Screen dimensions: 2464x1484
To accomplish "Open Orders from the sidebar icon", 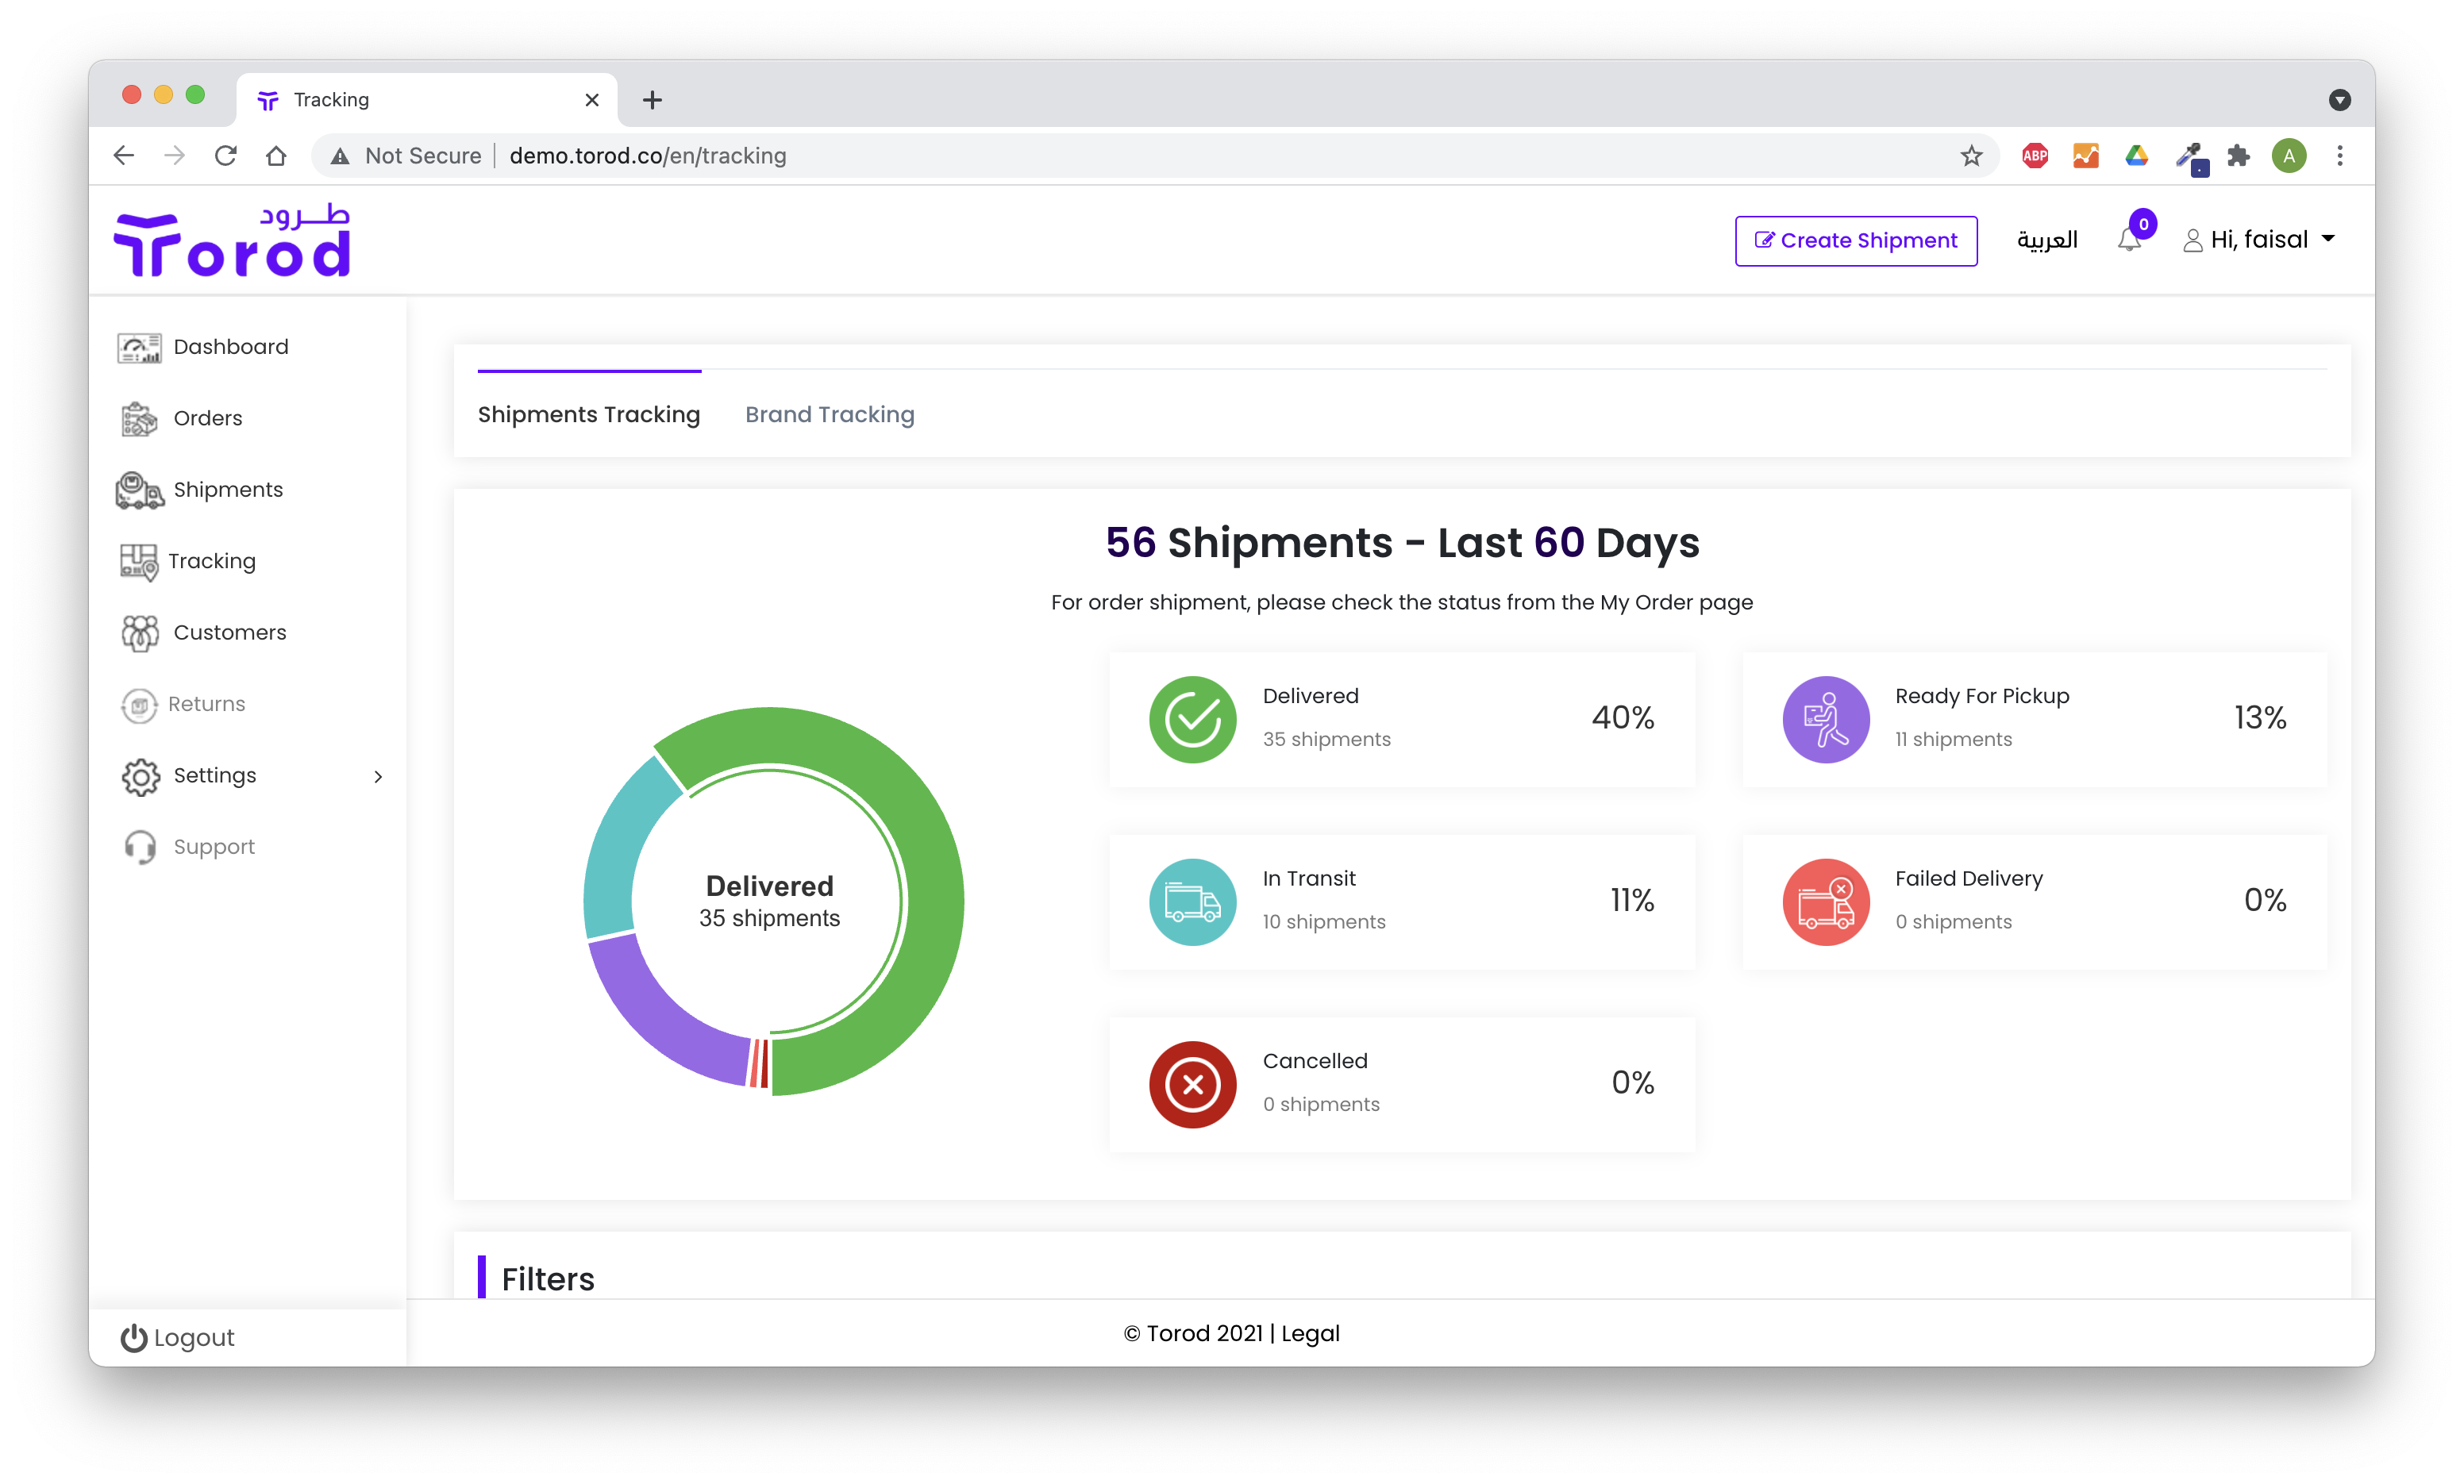I will click(x=139, y=419).
